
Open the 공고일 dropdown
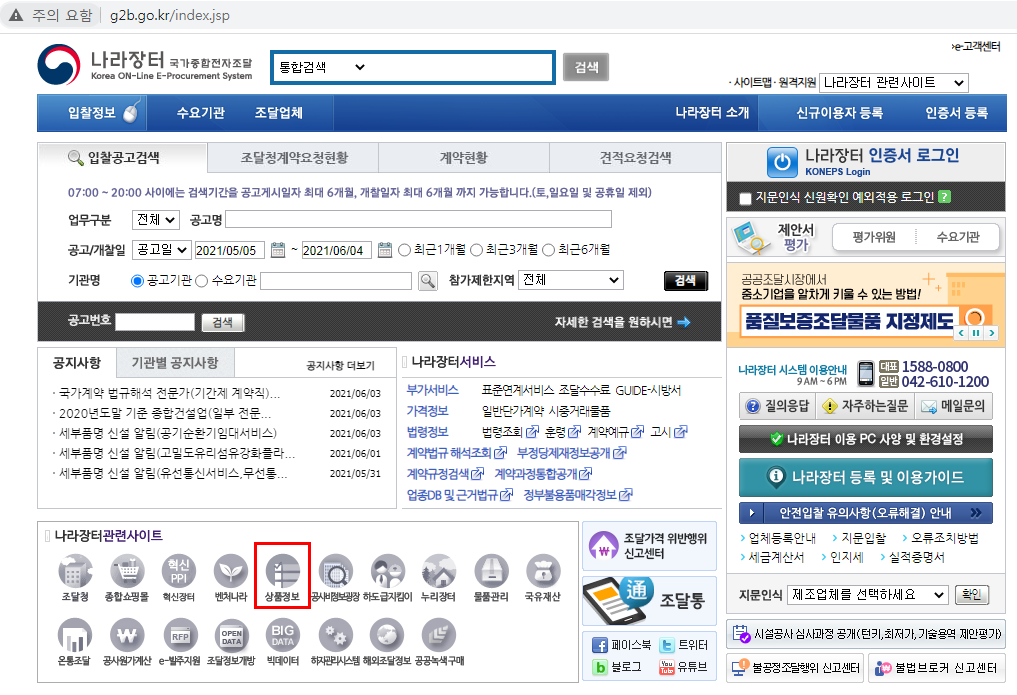tap(162, 250)
